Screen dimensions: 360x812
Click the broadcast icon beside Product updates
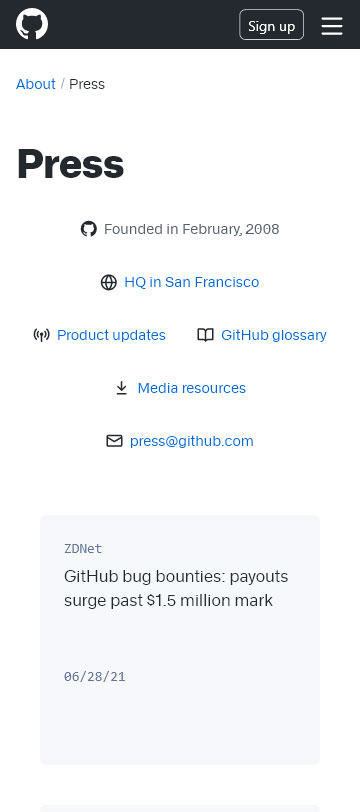41,336
